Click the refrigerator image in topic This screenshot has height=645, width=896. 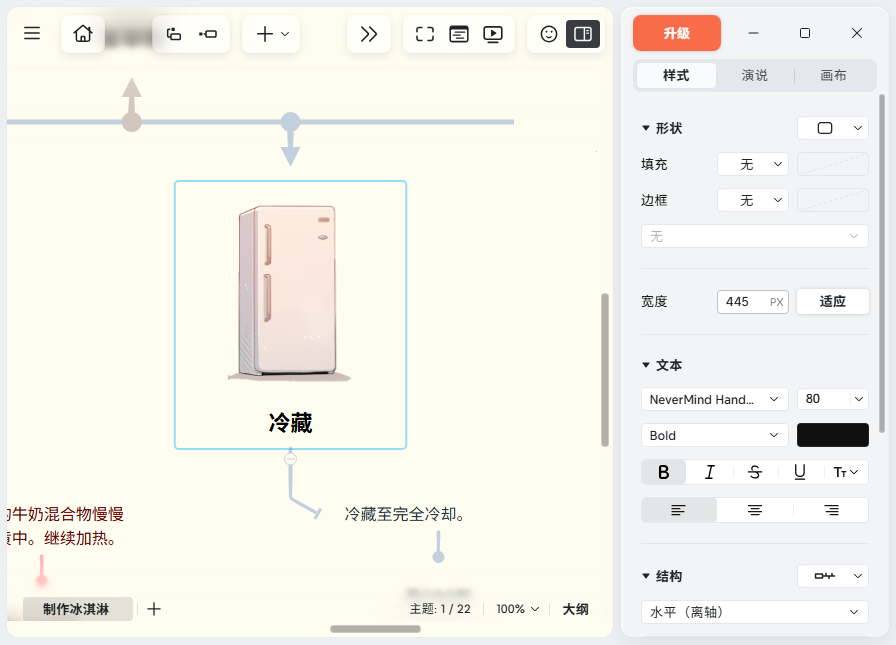[x=289, y=293]
